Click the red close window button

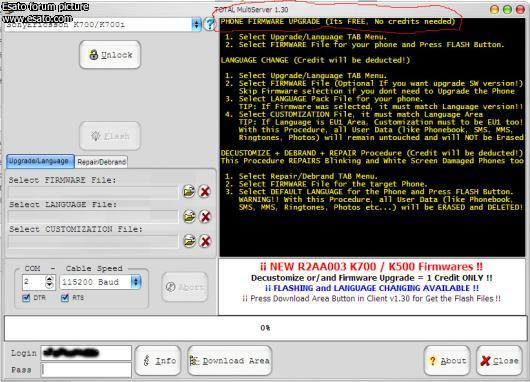pos(520,9)
